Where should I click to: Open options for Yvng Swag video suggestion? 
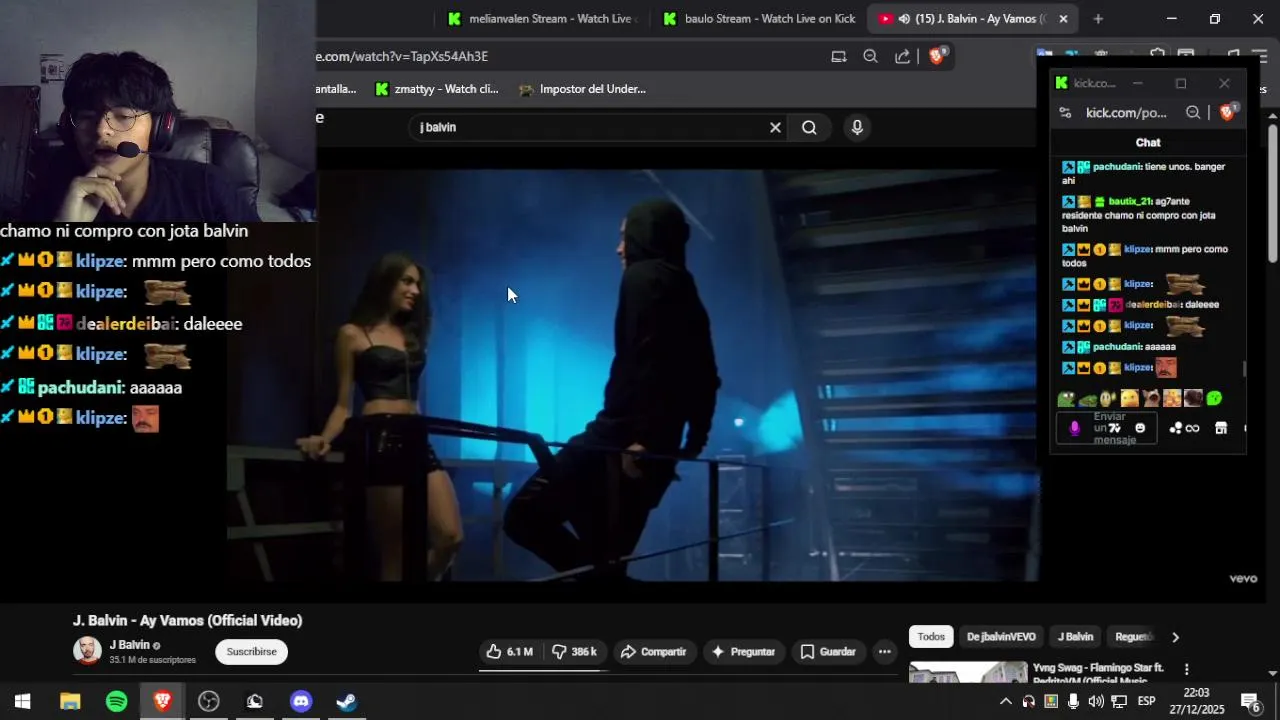pos(1187,669)
